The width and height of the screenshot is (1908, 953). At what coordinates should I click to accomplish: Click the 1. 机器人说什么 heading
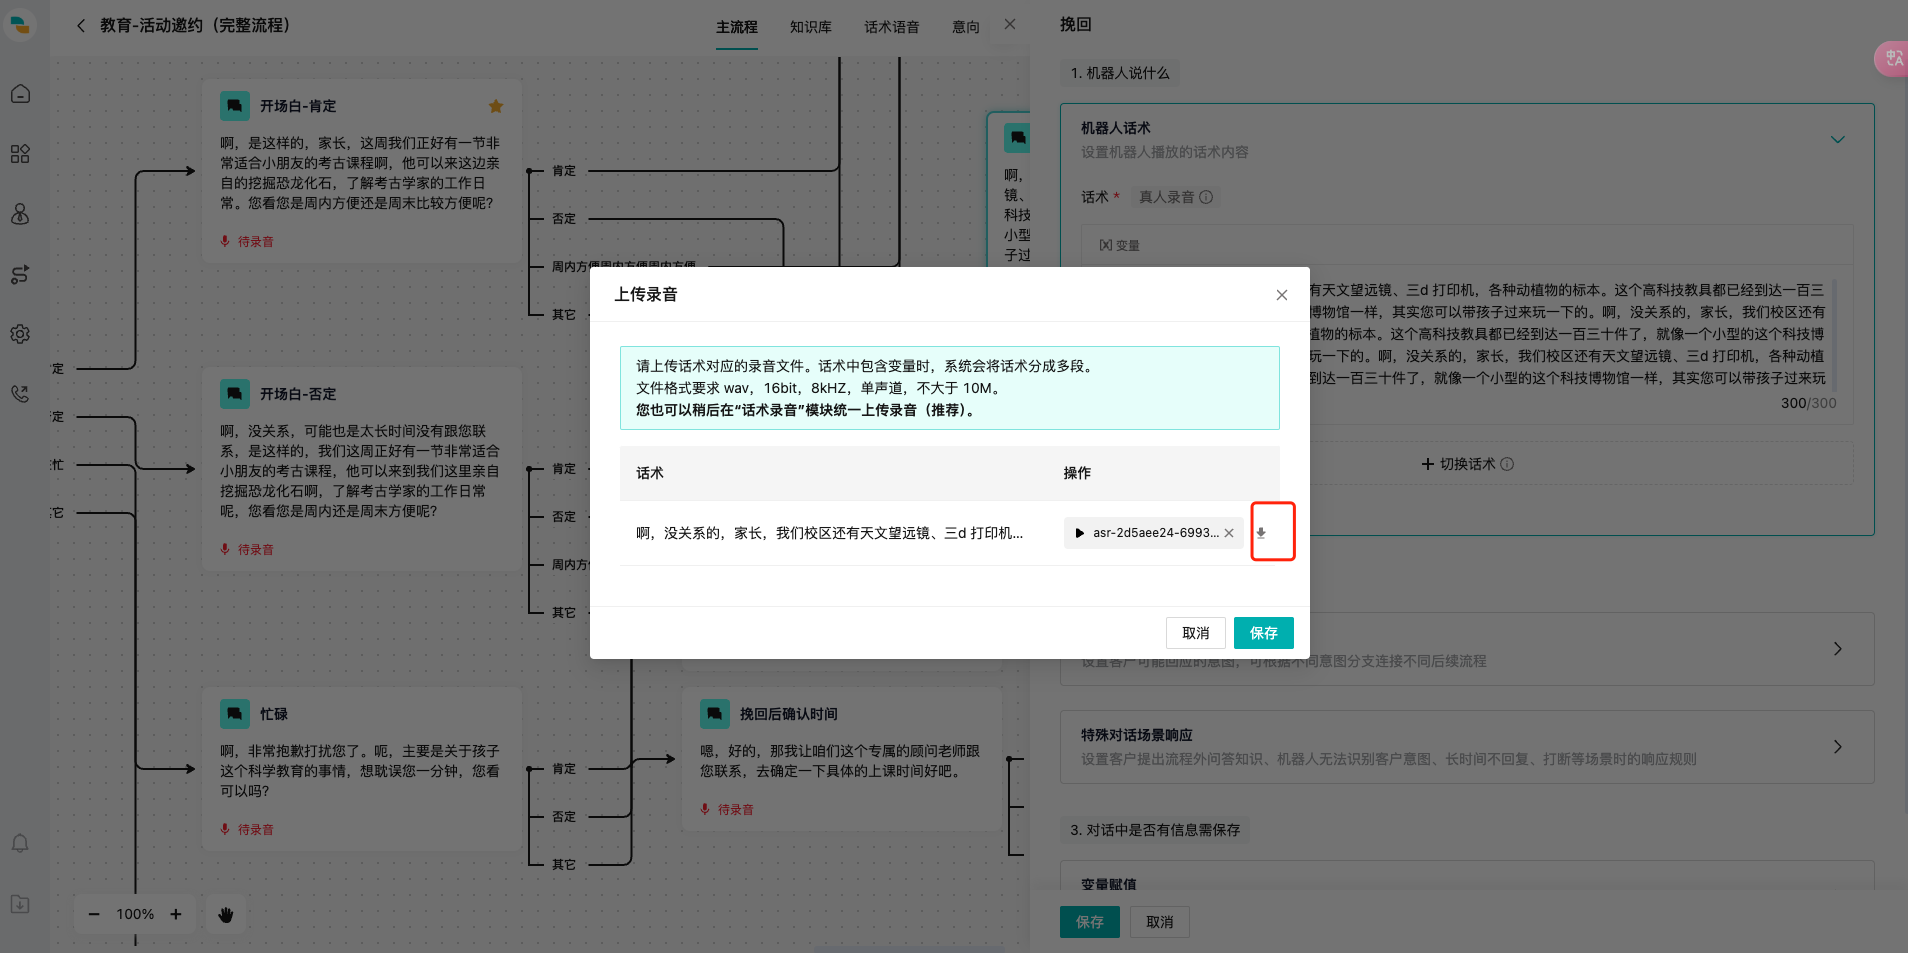pyautogui.click(x=1120, y=73)
